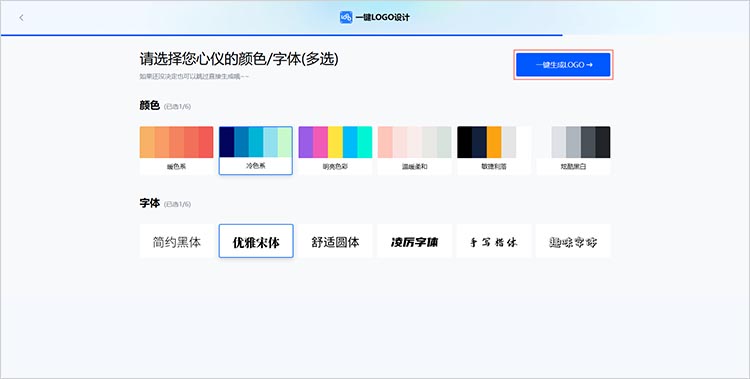Select the 手写楷体 handwriting font
Viewport: 750px width, 379px height.
click(494, 241)
